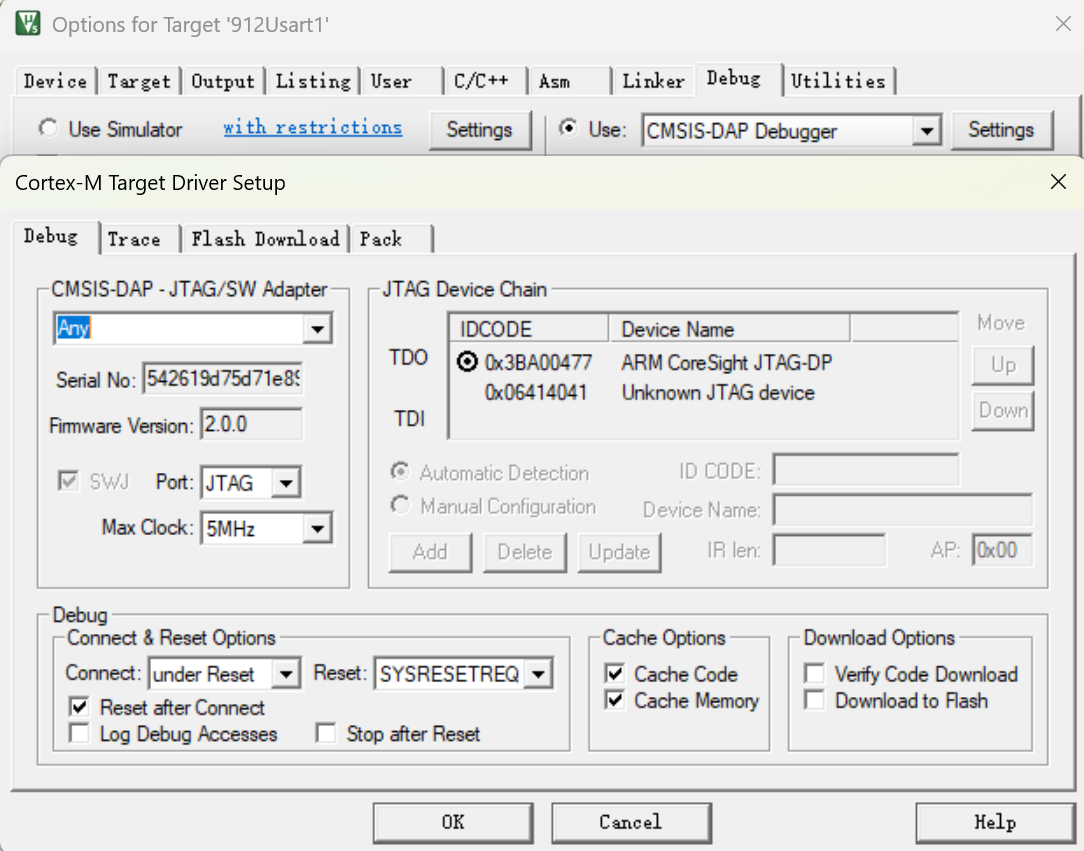Click the Move Down button
Viewport: 1084px width, 851px height.
pyautogui.click(x=1002, y=410)
